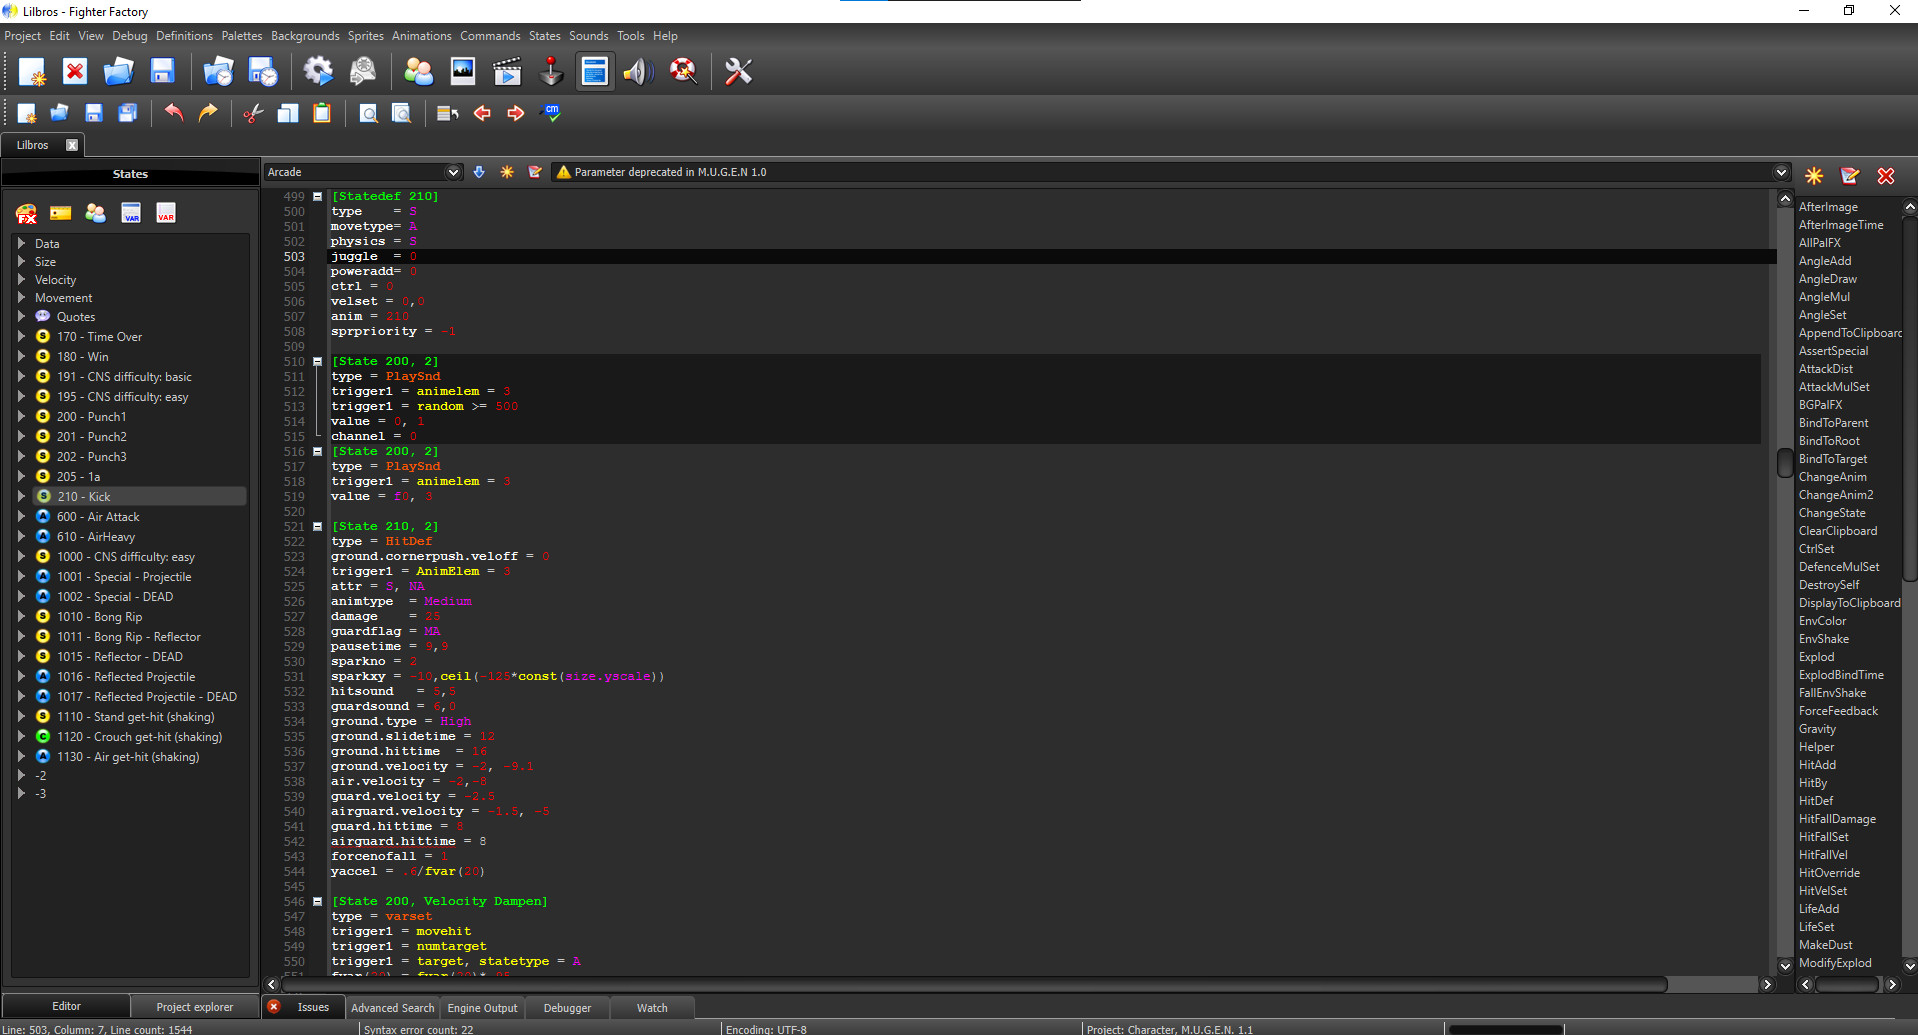Run the project with the gear-arrow icon
Screen dimensions: 1918x1035
(x=318, y=71)
